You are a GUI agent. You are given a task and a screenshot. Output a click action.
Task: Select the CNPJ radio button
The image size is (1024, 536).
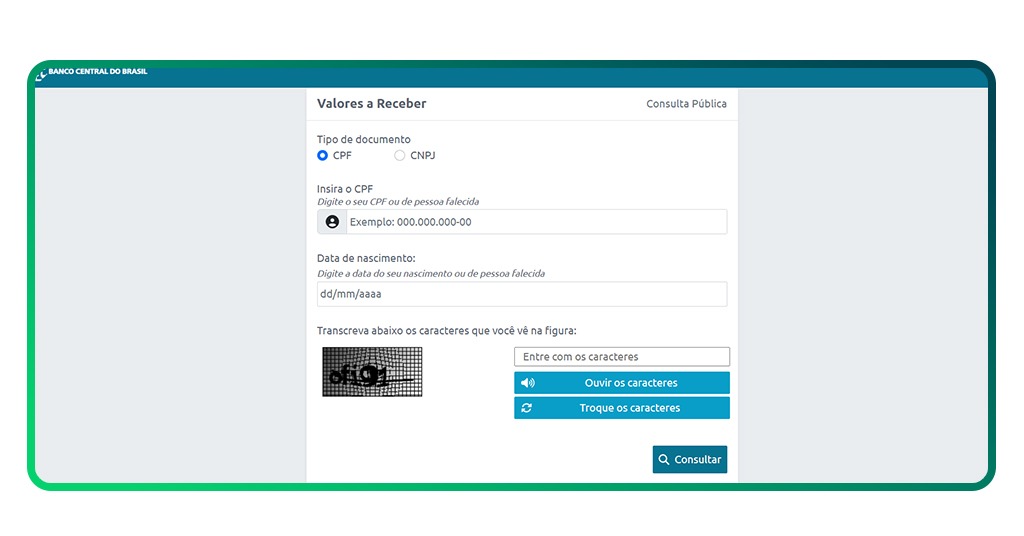click(400, 156)
